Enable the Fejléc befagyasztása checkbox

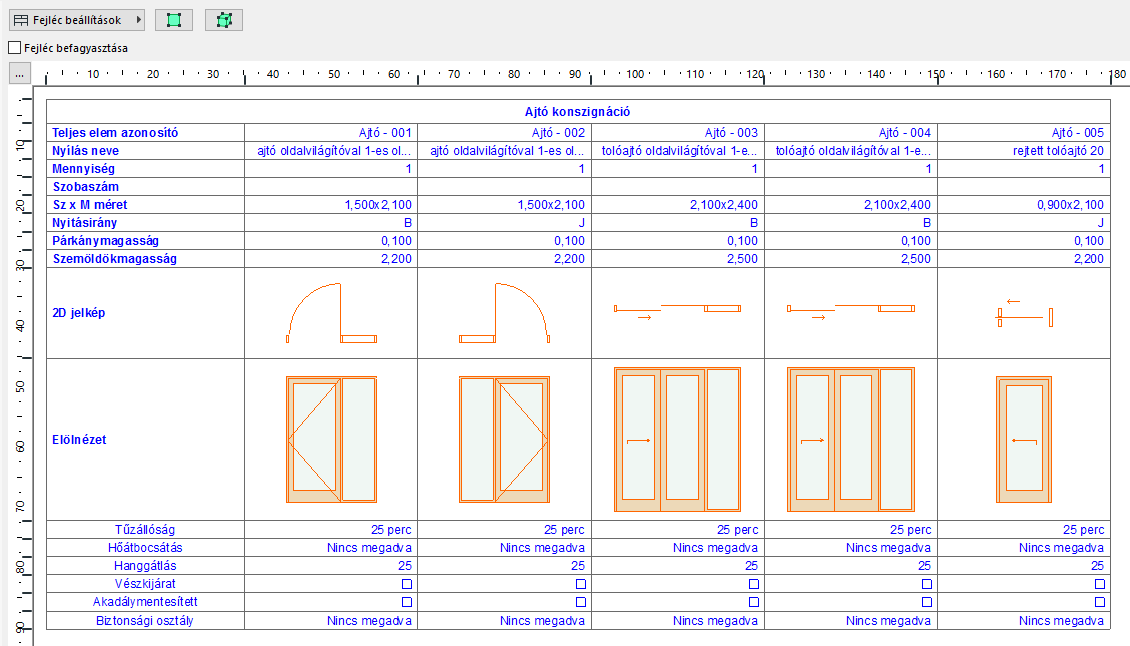13,46
